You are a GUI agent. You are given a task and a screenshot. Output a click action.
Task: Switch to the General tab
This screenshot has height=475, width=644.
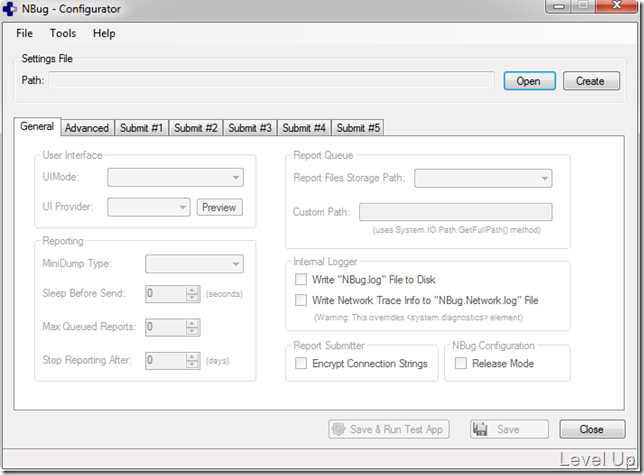(37, 126)
